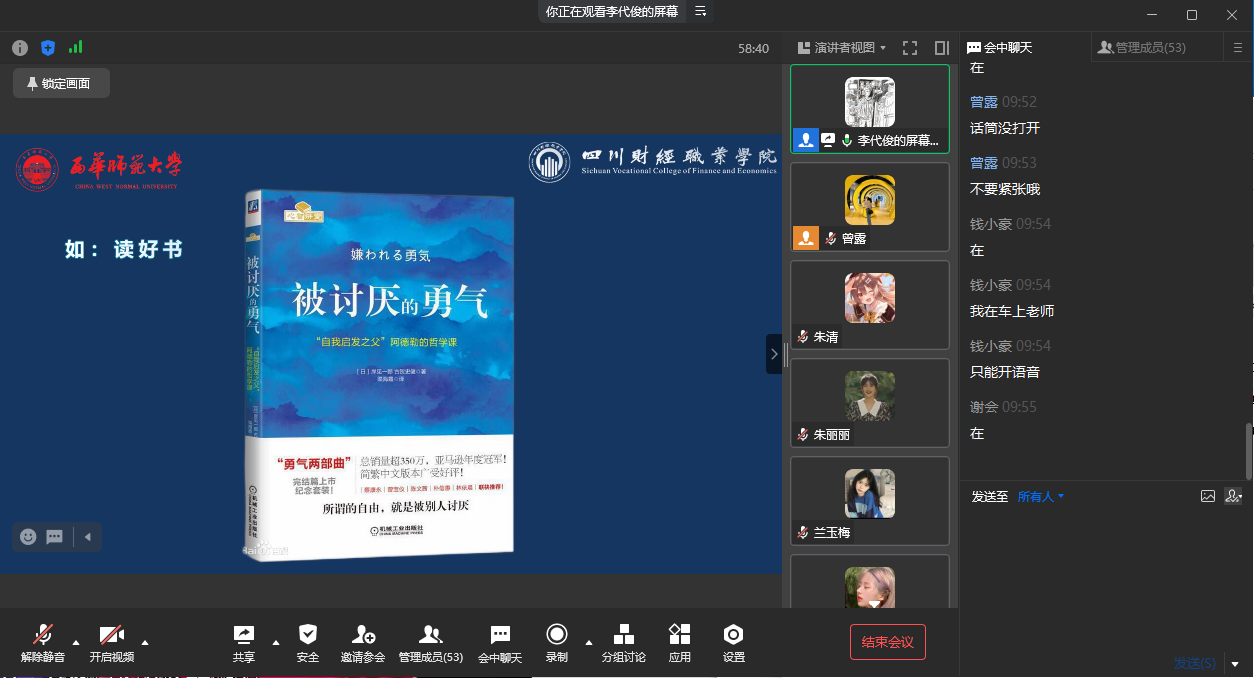Expand audio options arrow next to 解除静音
Viewport: 1254px width, 678px height.
coord(76,642)
